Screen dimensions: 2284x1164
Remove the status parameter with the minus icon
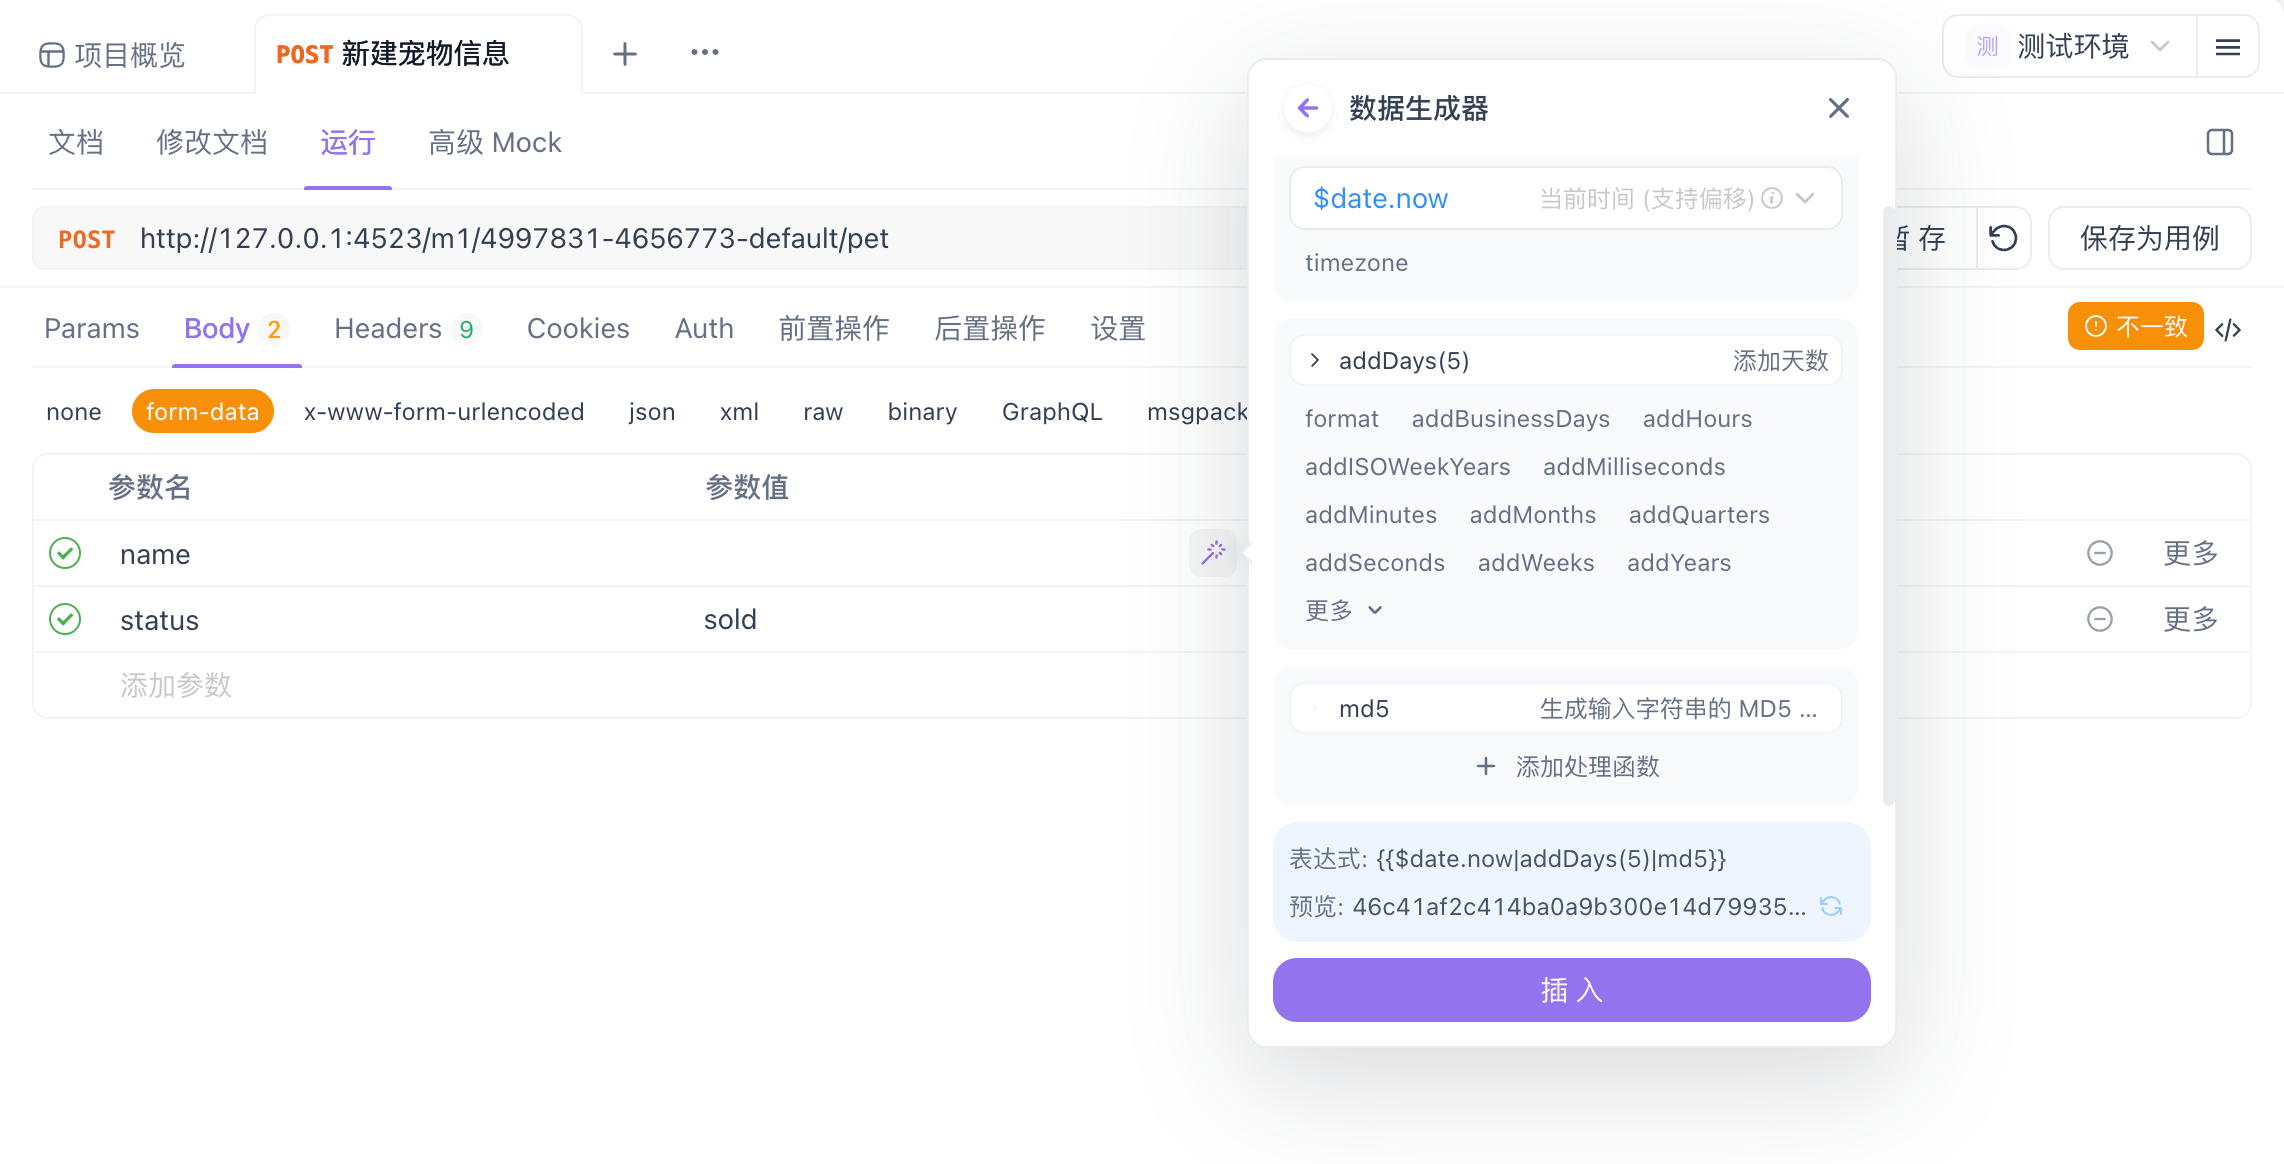click(x=2100, y=620)
